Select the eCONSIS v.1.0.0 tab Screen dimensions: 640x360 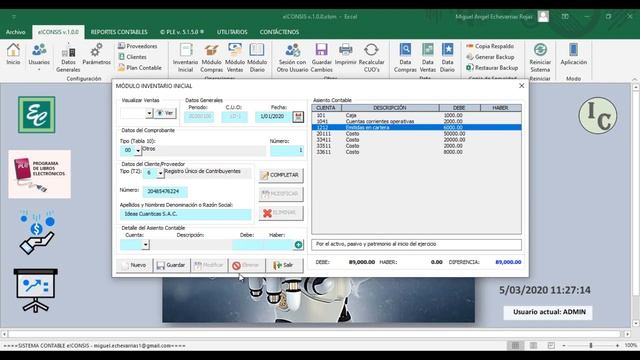[58, 32]
